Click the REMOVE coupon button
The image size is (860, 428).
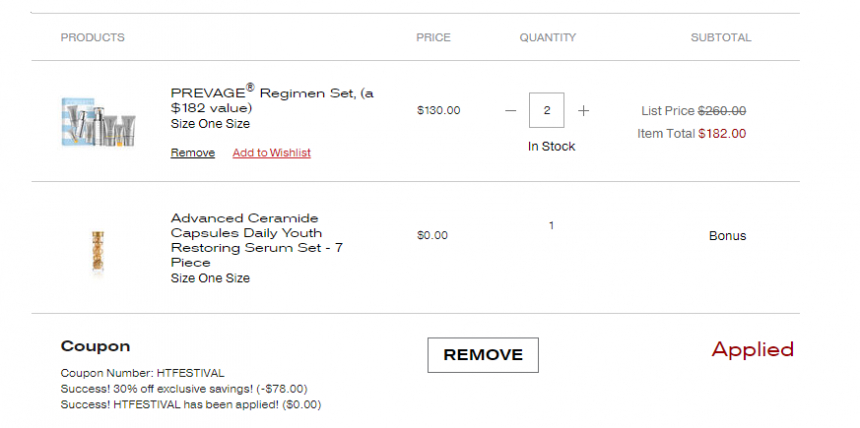(x=483, y=355)
